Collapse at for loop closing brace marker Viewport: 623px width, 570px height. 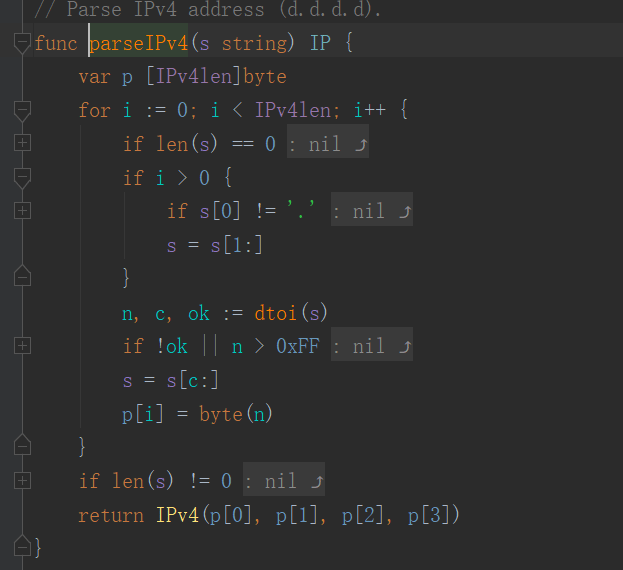[x=22, y=445]
